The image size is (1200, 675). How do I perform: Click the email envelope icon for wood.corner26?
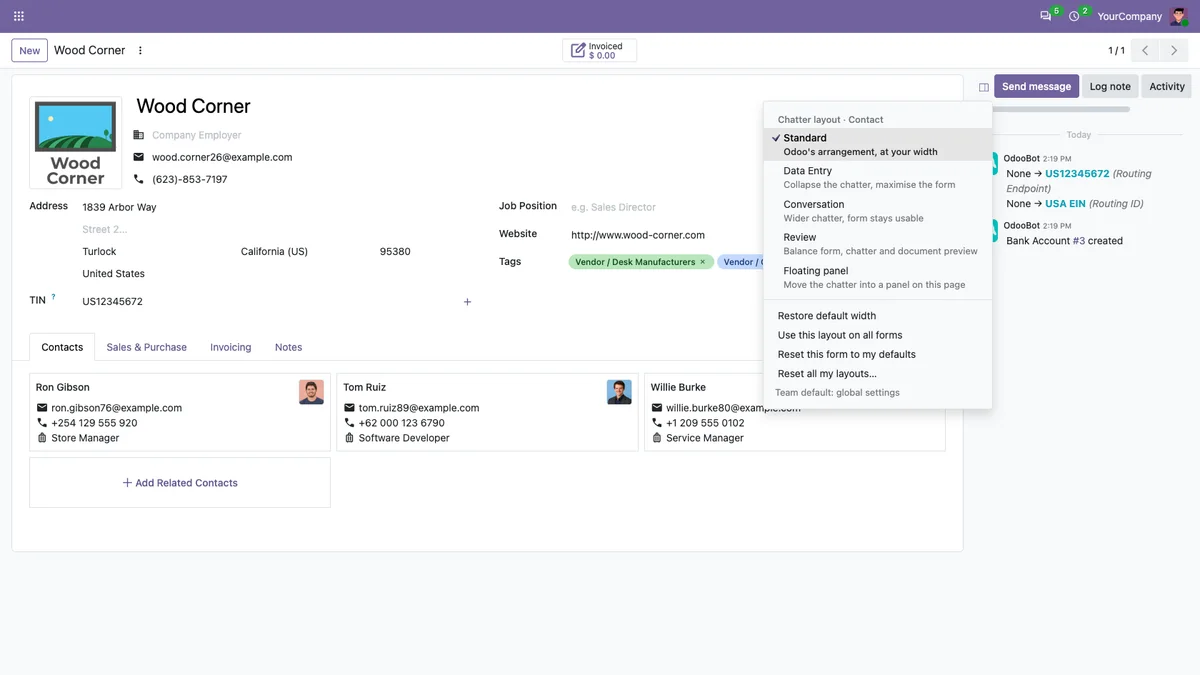coord(138,157)
